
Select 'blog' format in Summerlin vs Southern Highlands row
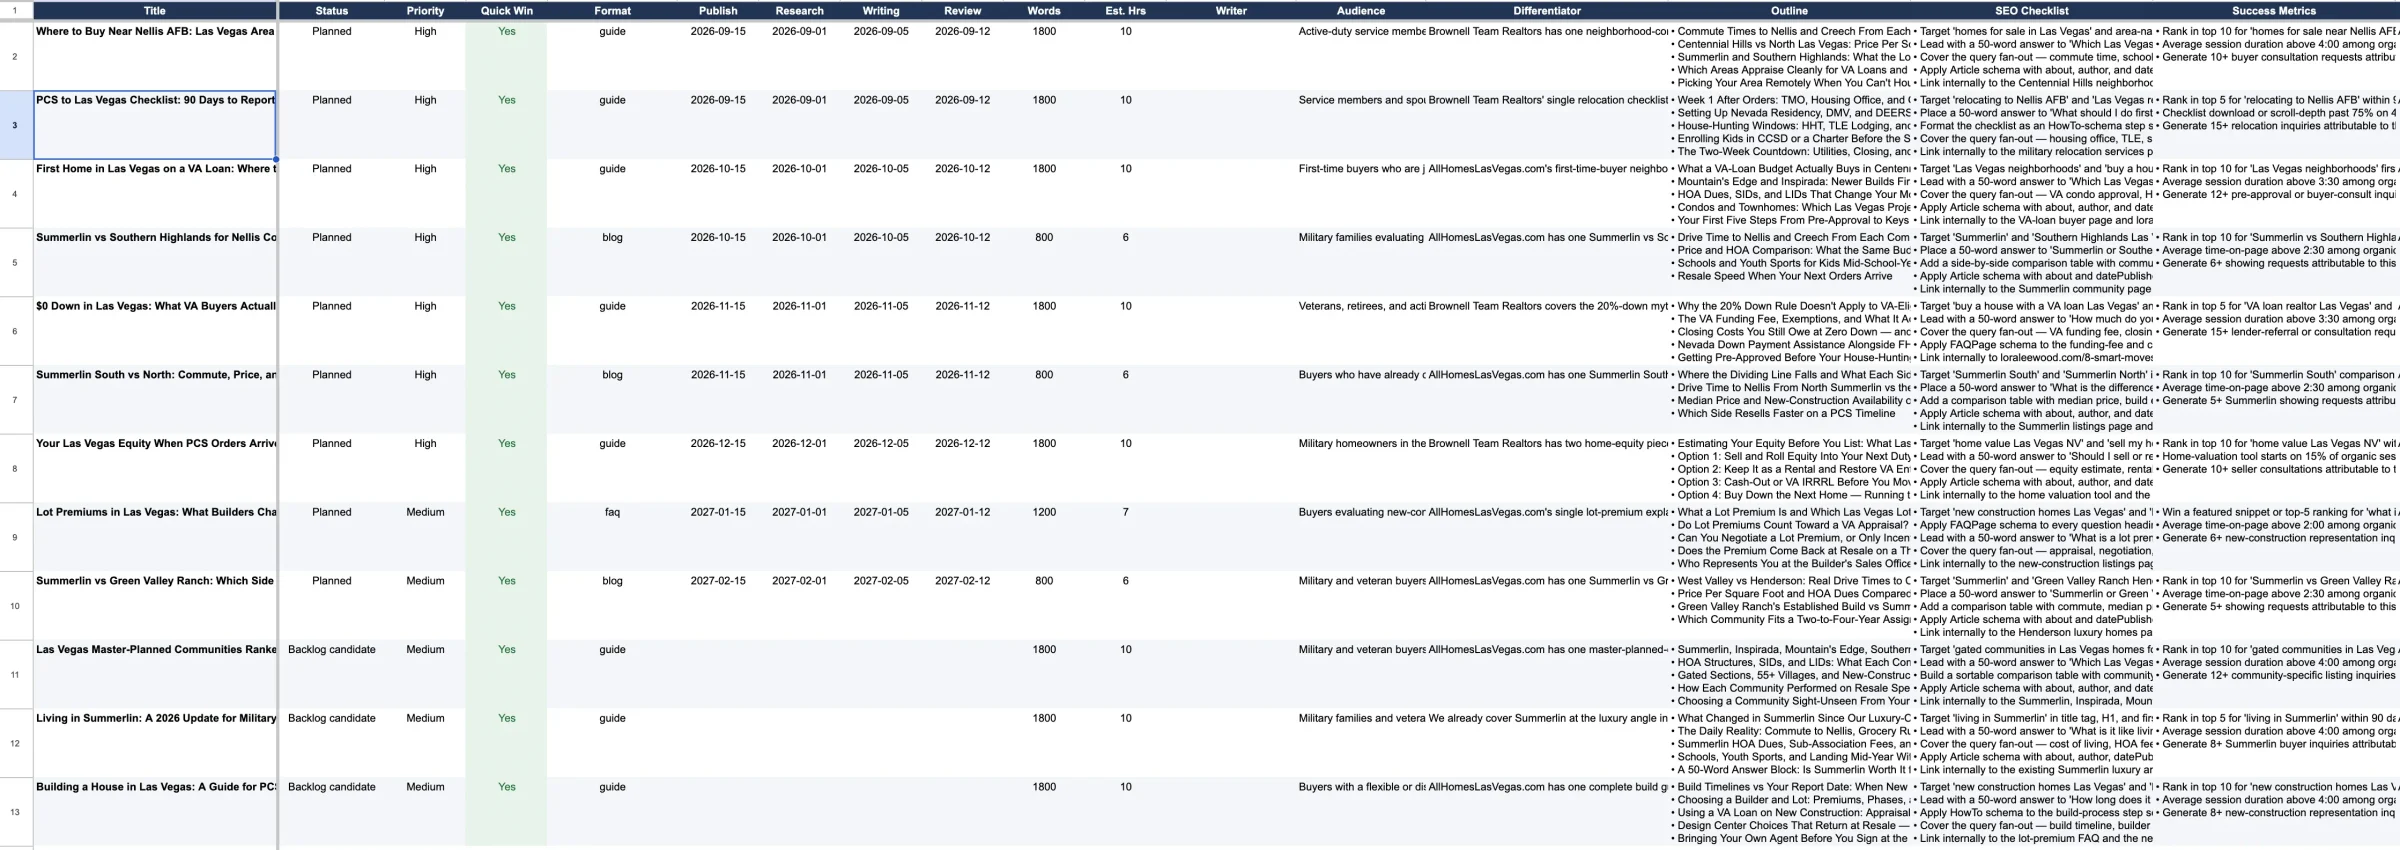(x=612, y=237)
